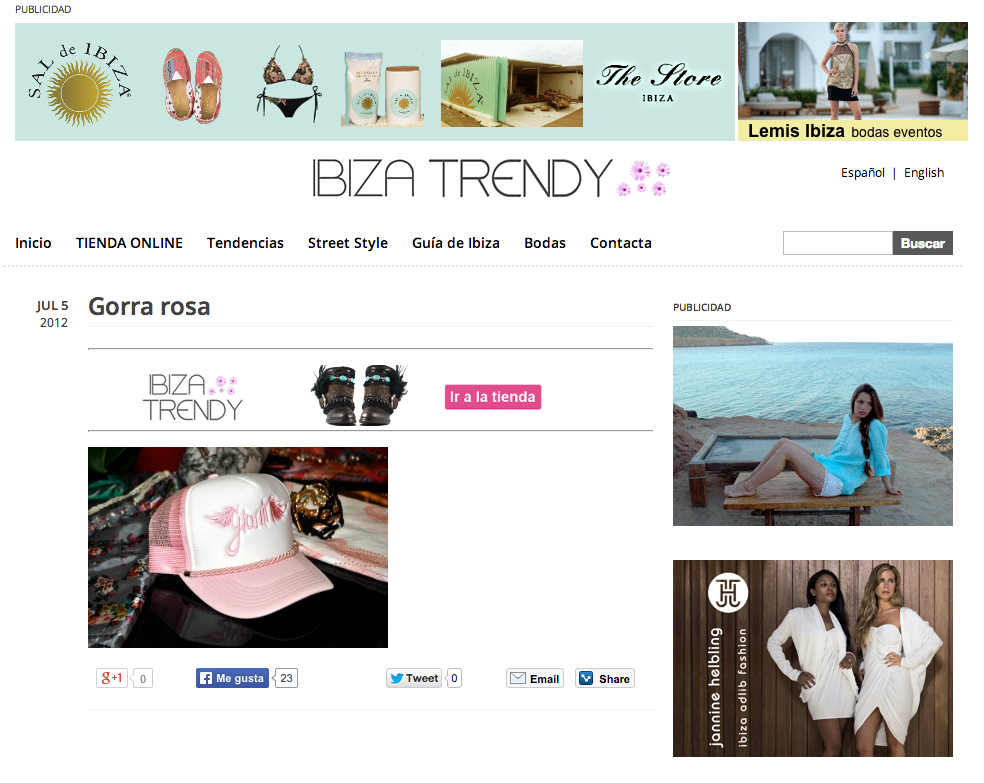Open the Guía de Ibiza menu

pyautogui.click(x=456, y=243)
